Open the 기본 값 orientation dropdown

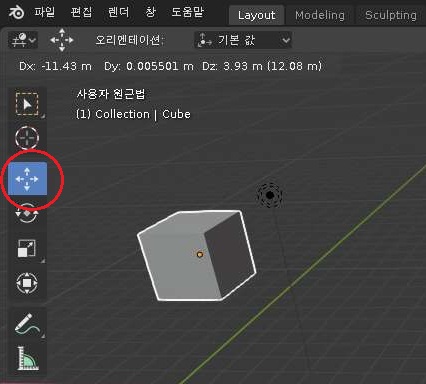243,40
